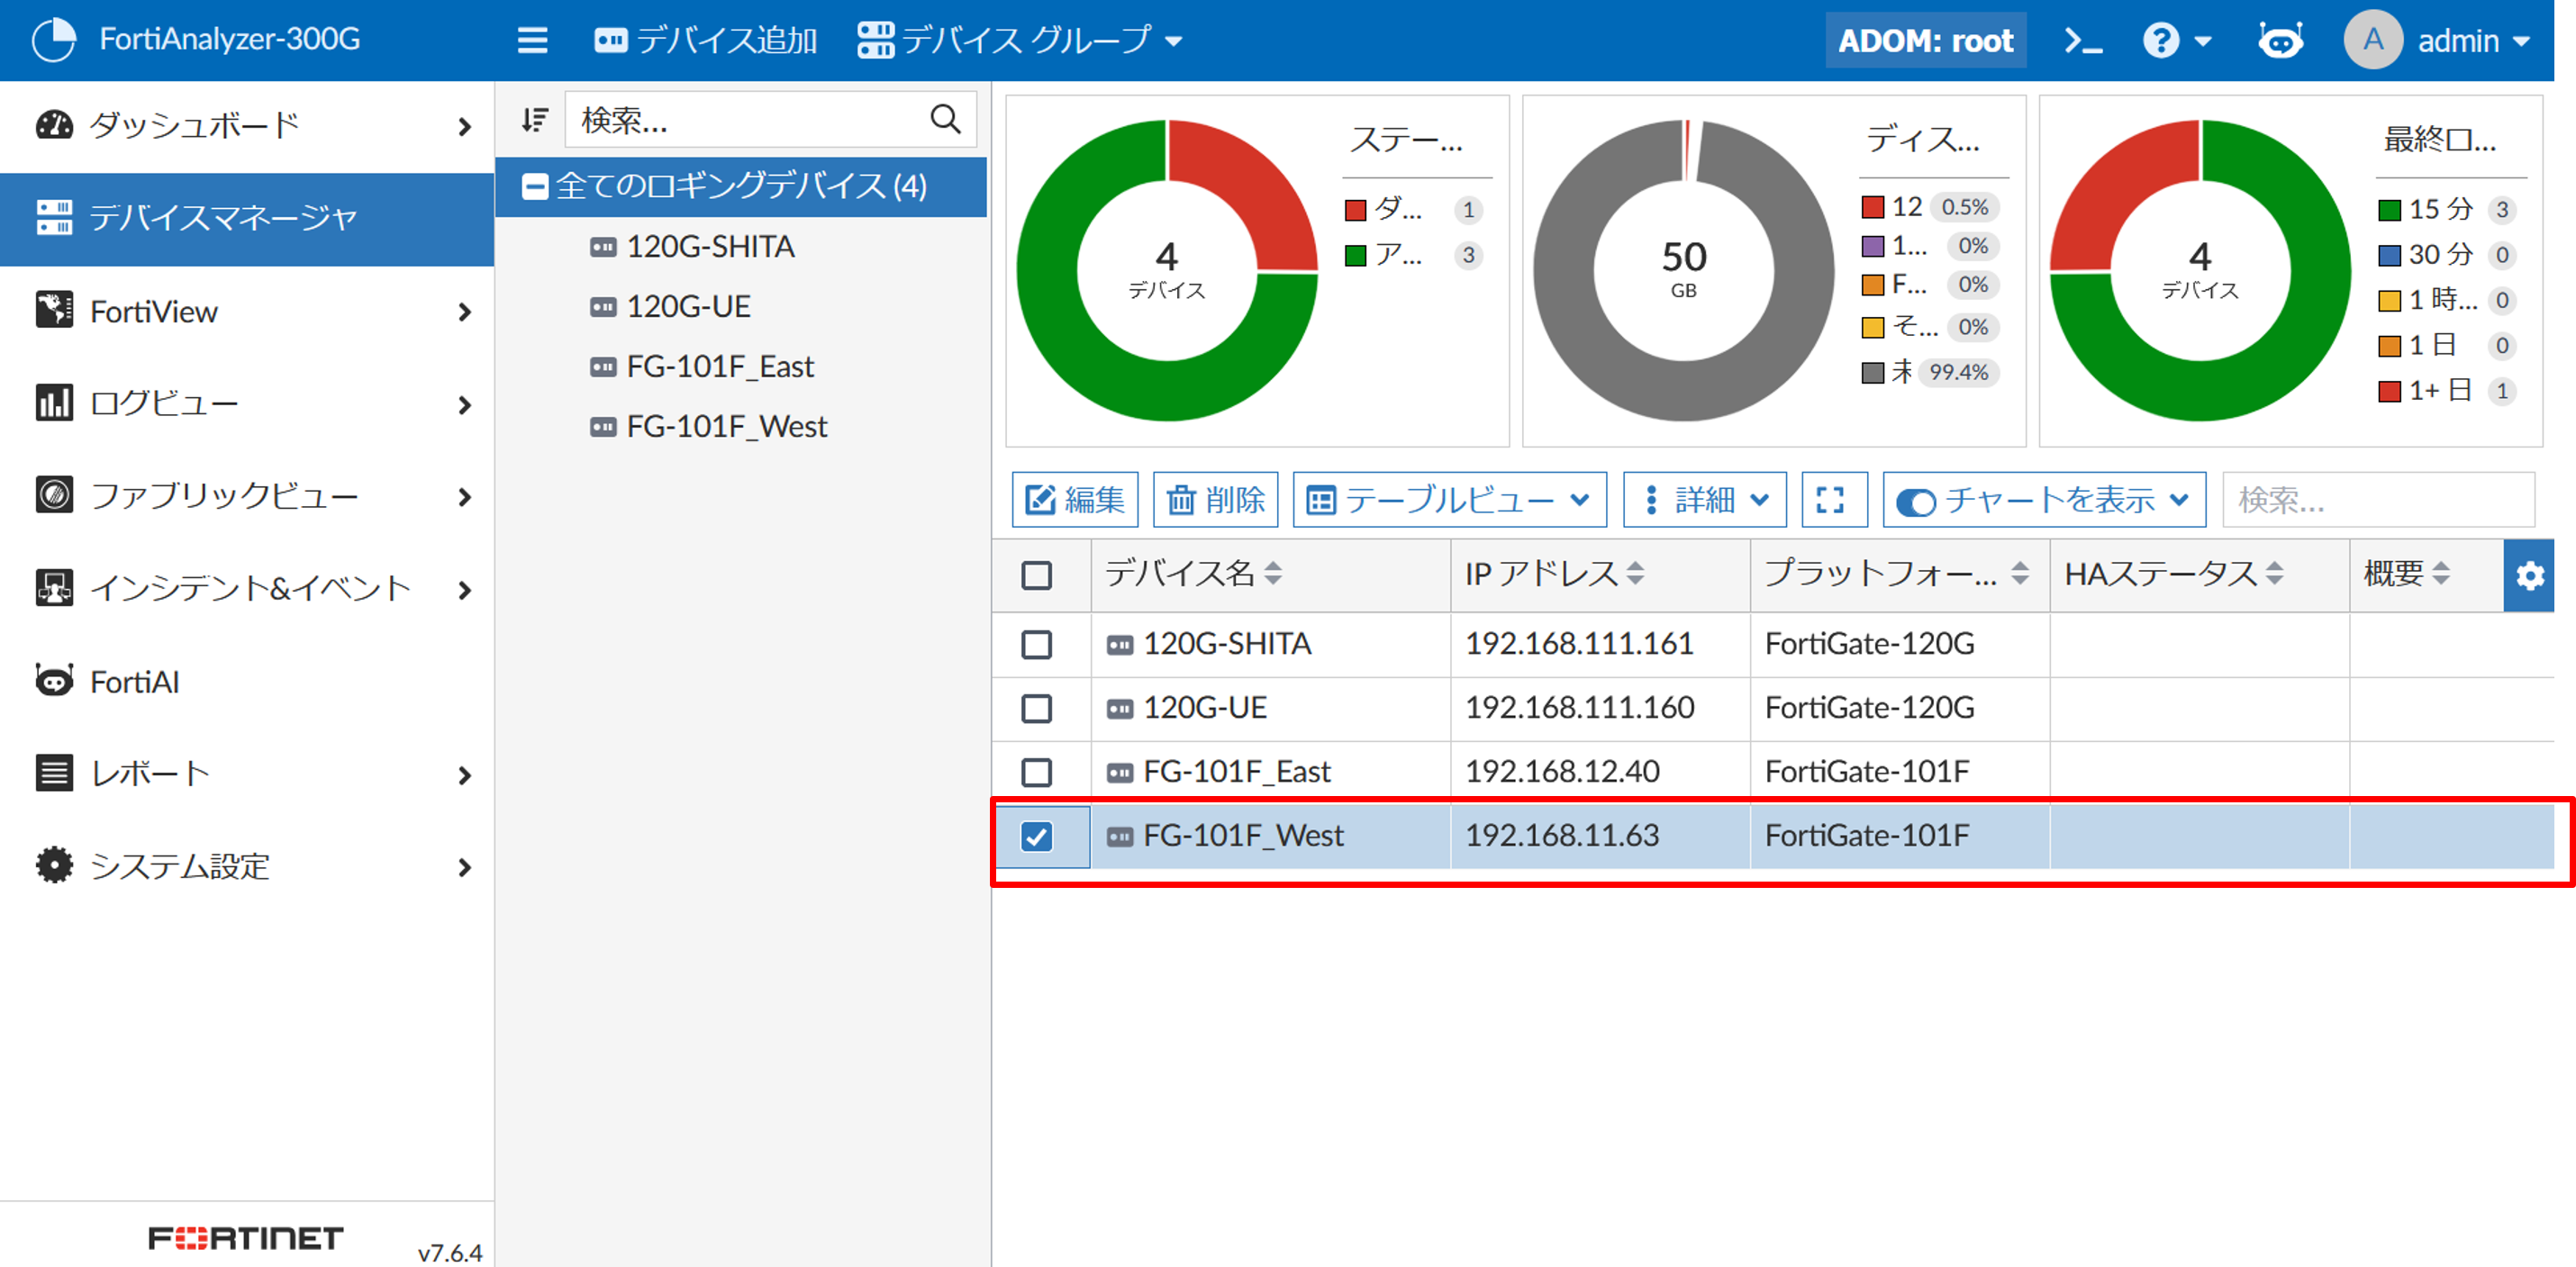Open FortiView in the sidebar

pyautogui.click(x=155, y=312)
